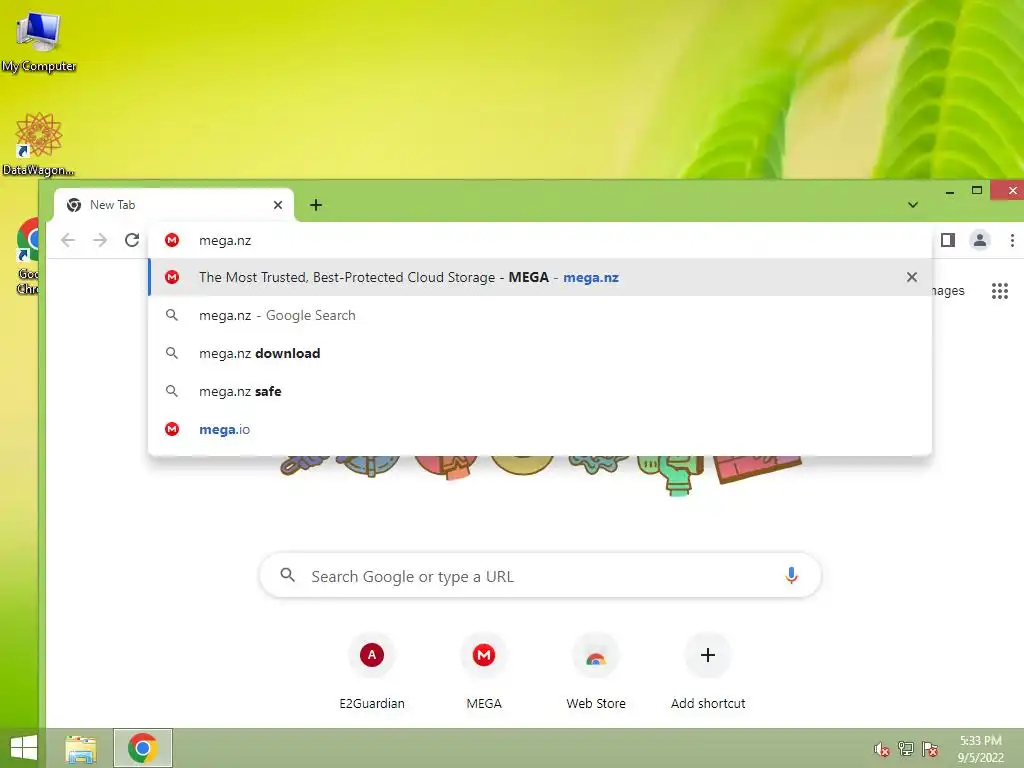Start voice search with microphone icon

[791, 575]
